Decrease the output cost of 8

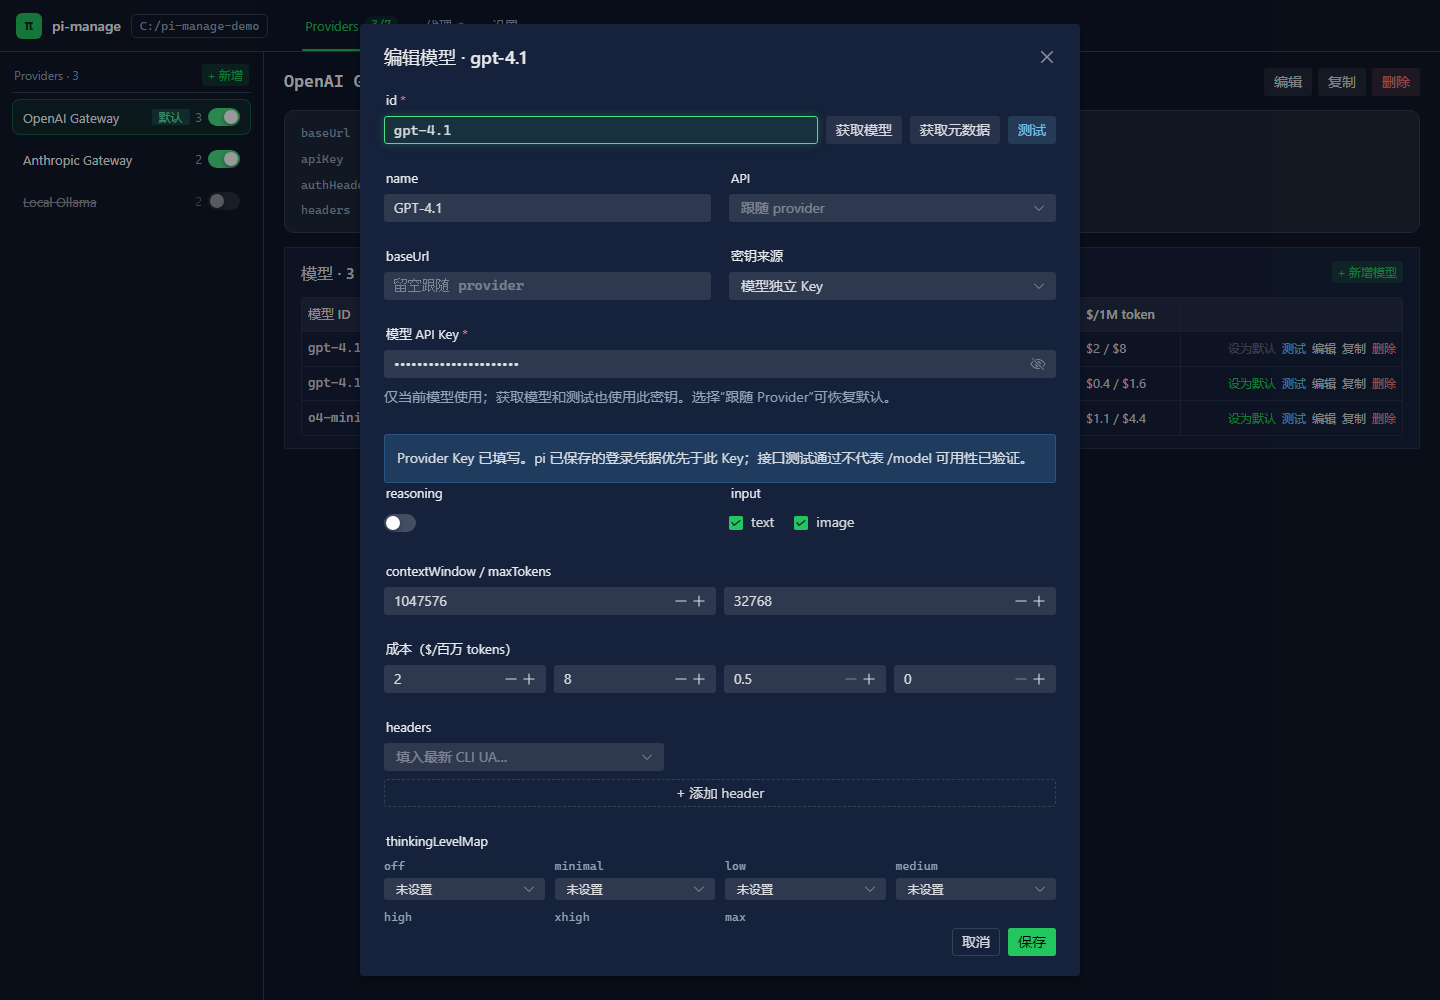pyautogui.click(x=681, y=679)
